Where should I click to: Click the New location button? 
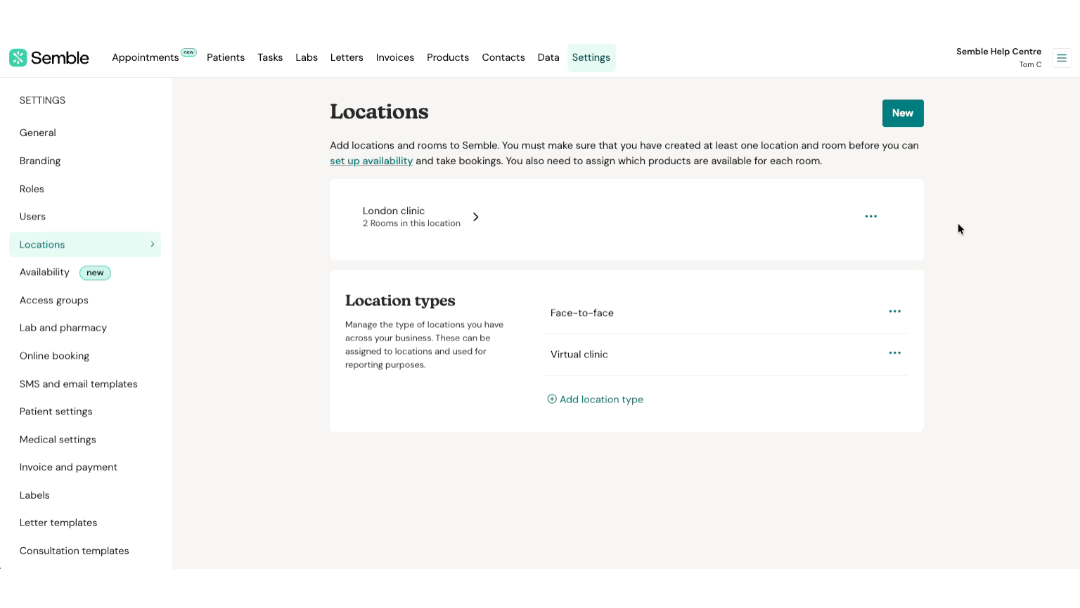pos(902,113)
